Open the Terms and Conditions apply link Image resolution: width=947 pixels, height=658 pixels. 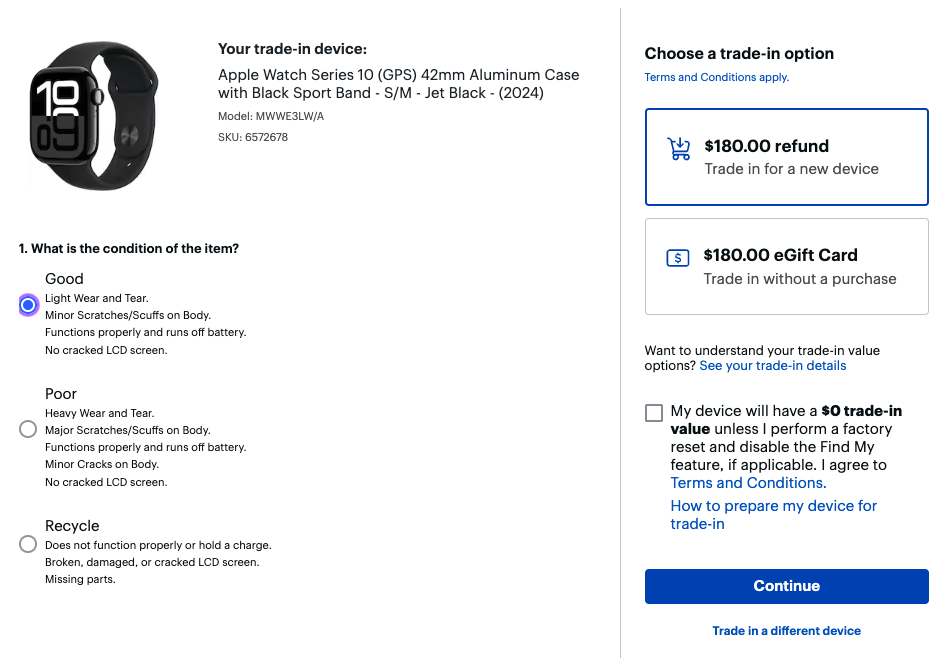(716, 77)
